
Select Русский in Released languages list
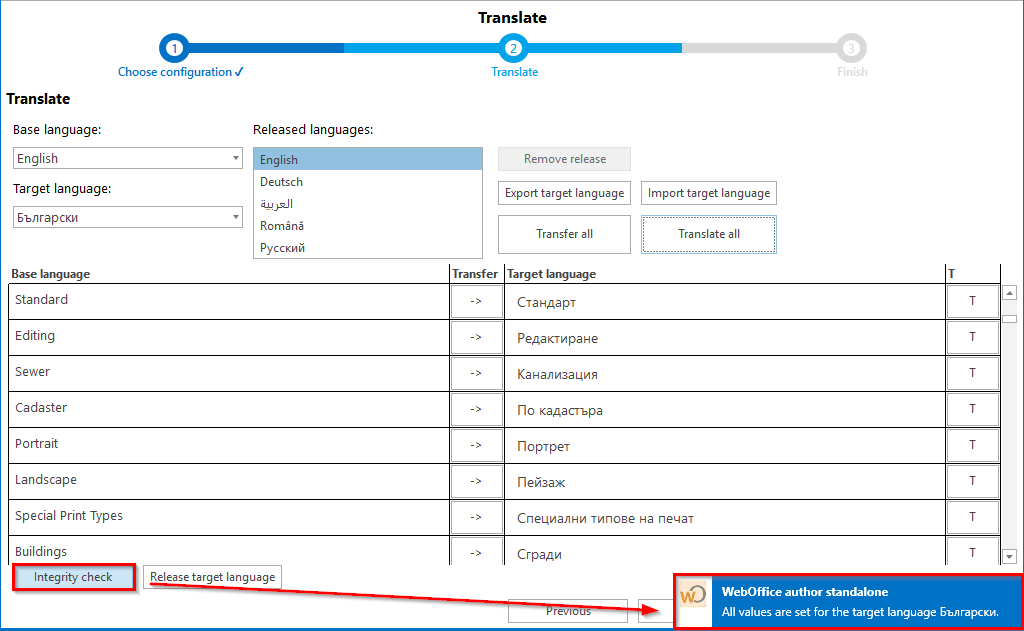point(368,248)
